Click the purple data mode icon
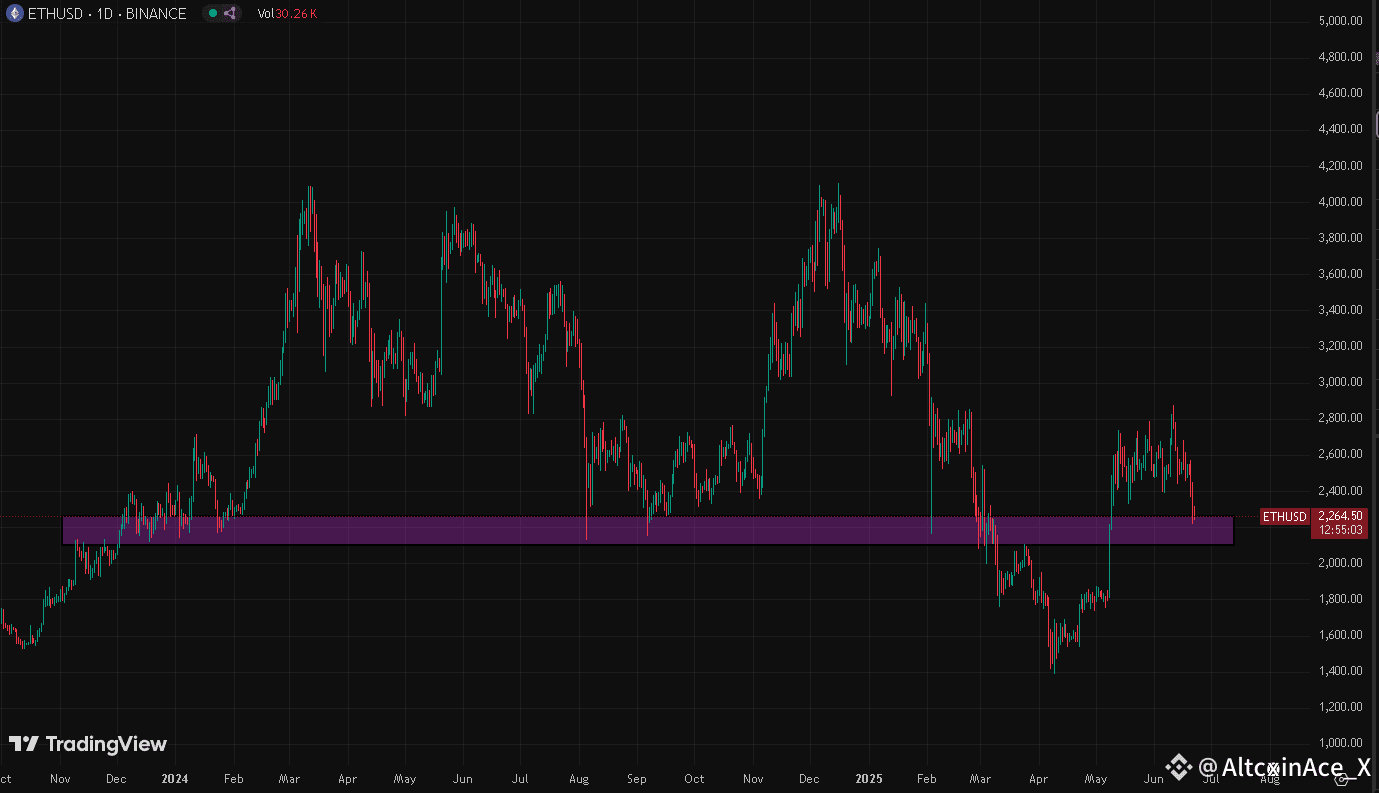Image resolution: width=1379 pixels, height=793 pixels. (230, 13)
